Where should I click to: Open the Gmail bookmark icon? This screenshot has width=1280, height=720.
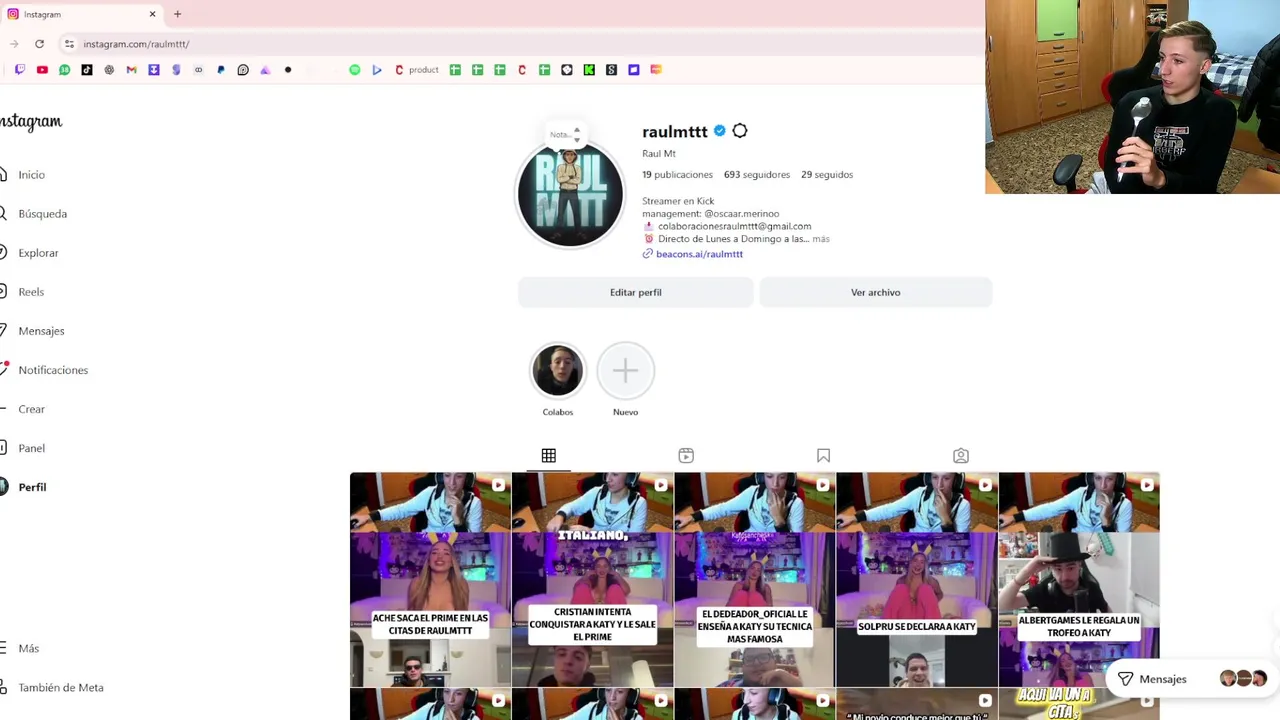(x=131, y=70)
